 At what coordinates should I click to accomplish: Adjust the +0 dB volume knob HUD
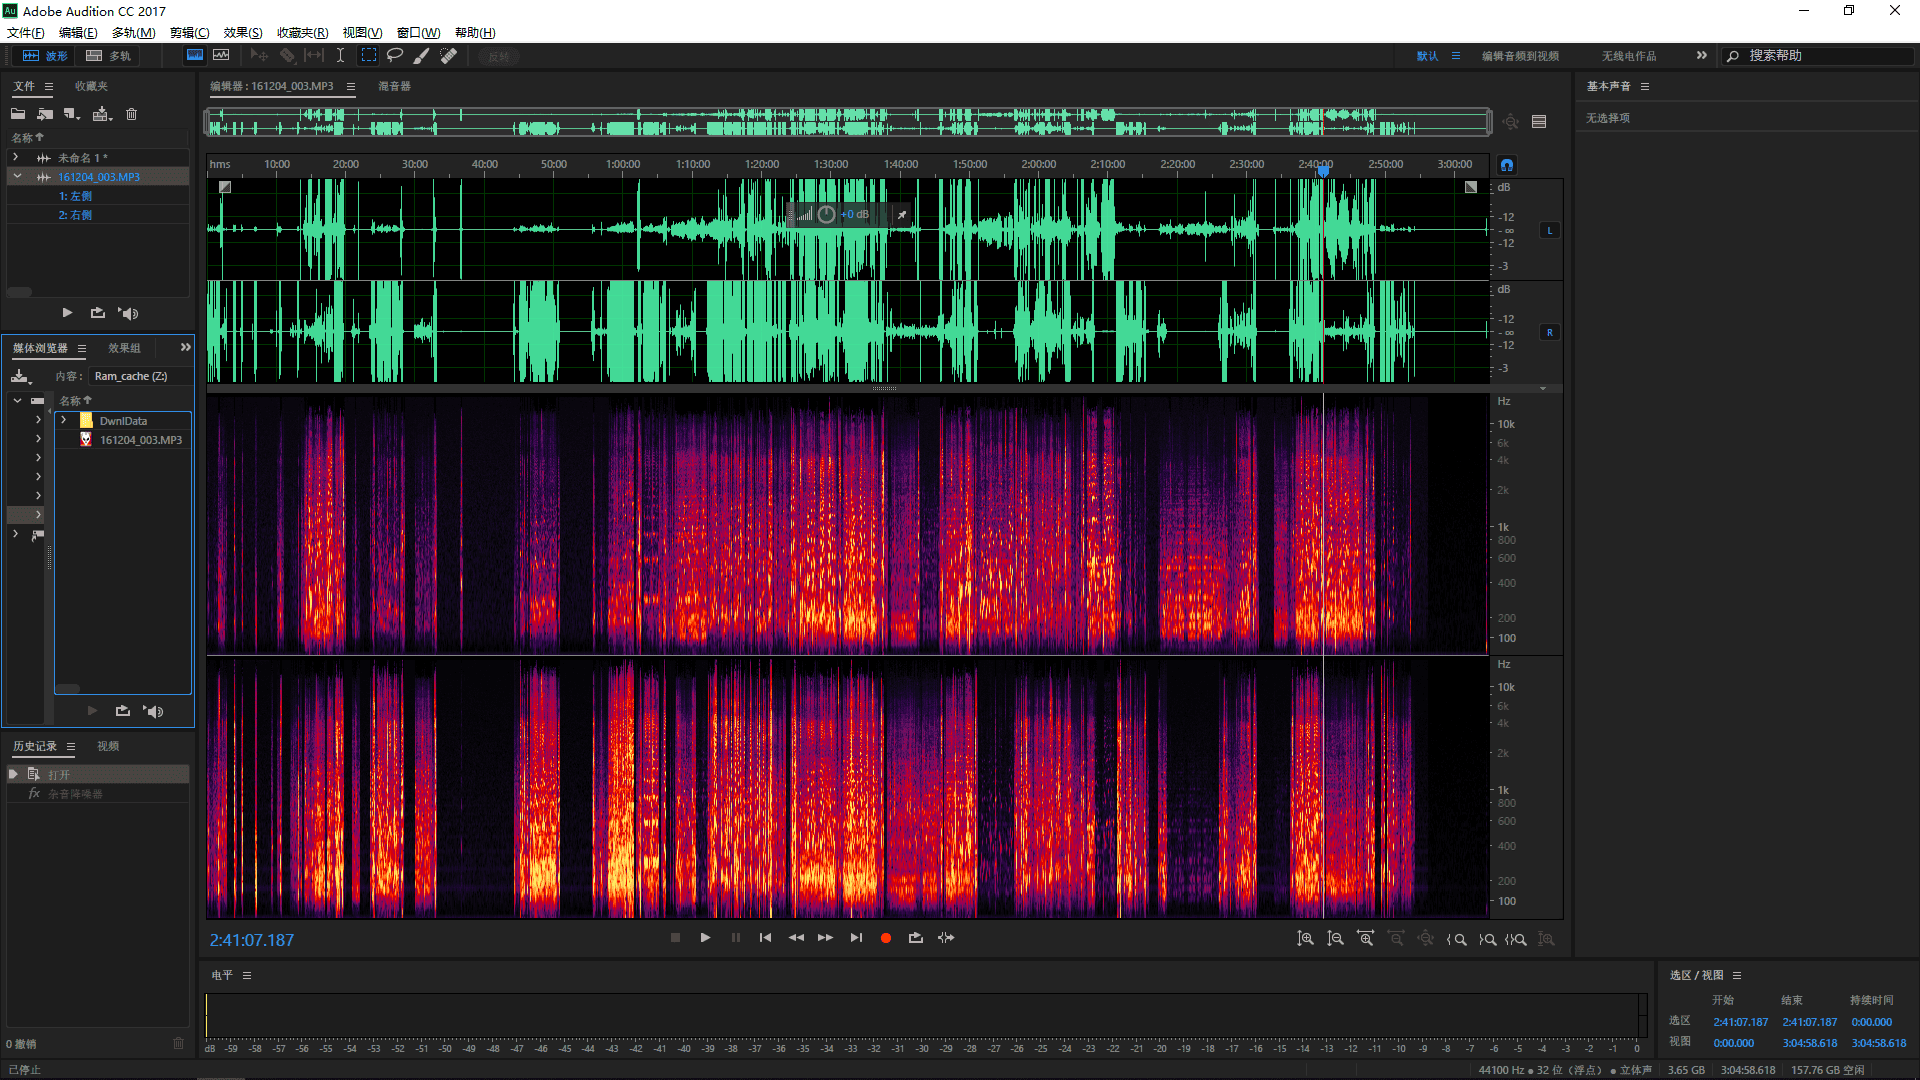tap(826, 215)
